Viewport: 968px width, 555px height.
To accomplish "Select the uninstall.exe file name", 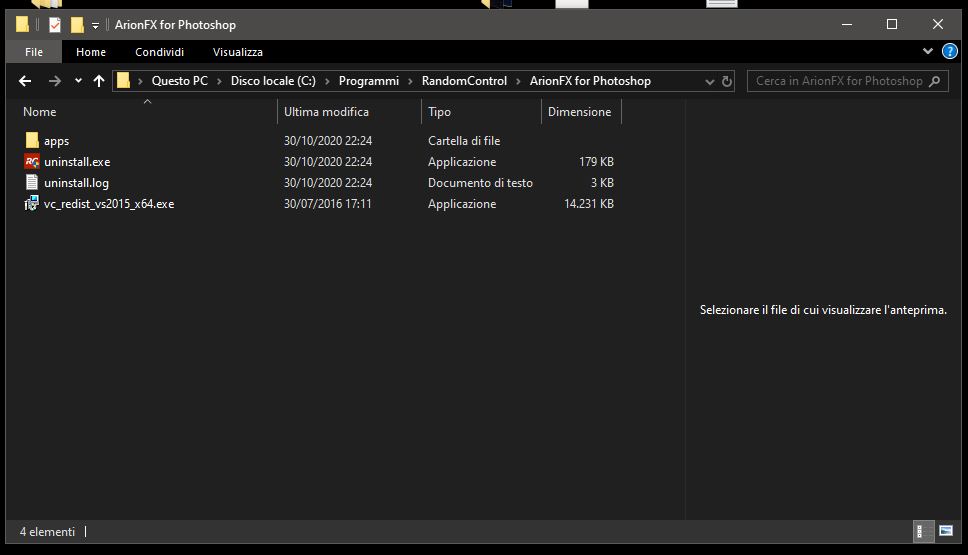I will click(x=77, y=162).
